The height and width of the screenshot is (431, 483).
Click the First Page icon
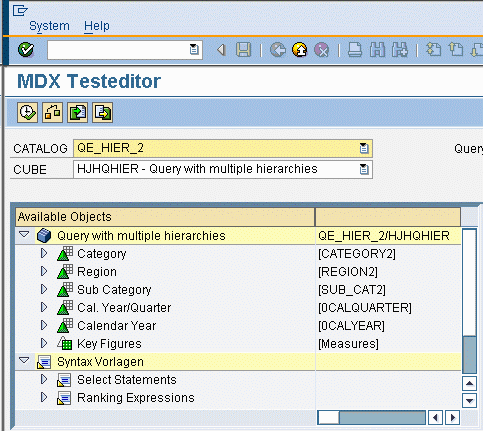(x=433, y=50)
